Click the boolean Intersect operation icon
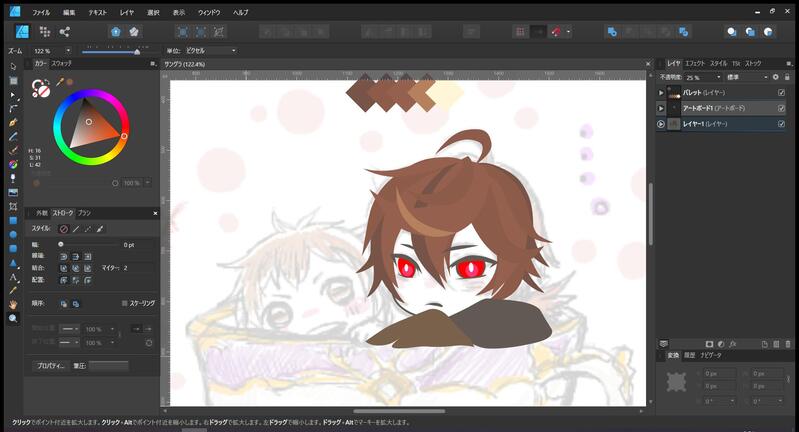This screenshot has height=432, width=799. (648, 32)
